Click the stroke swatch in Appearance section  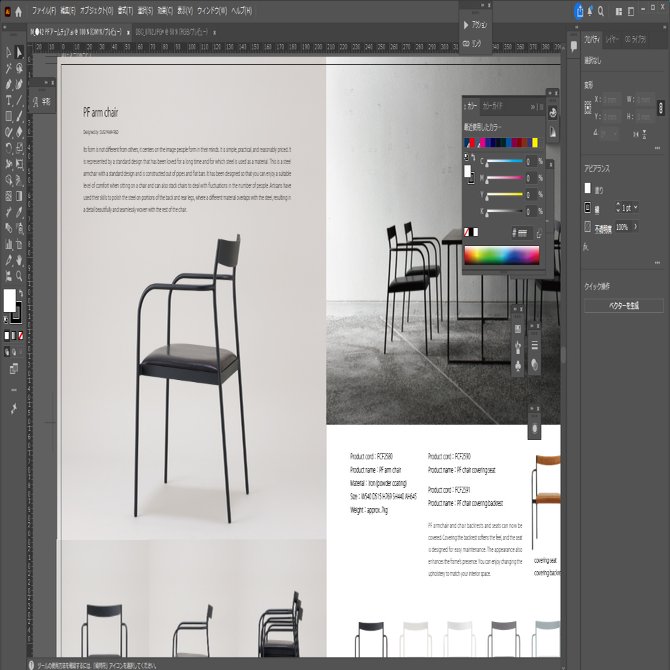tap(588, 208)
